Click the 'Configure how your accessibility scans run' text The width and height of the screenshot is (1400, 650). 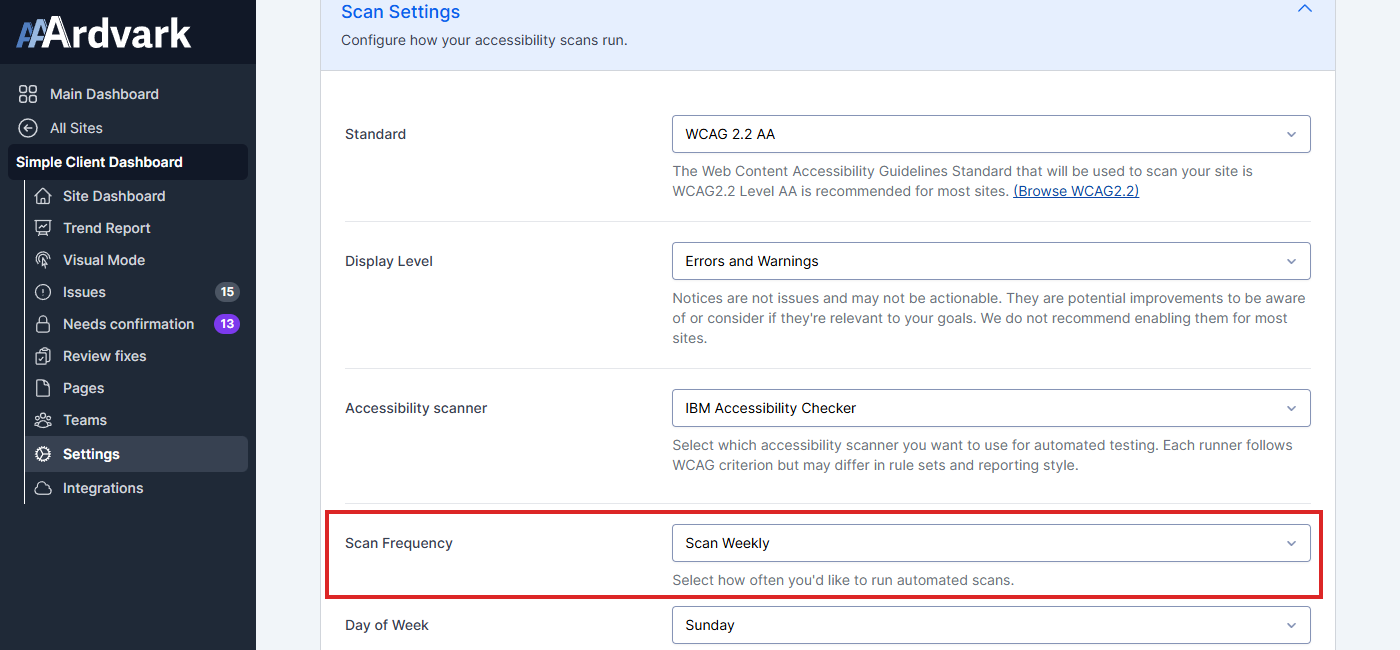(x=484, y=41)
